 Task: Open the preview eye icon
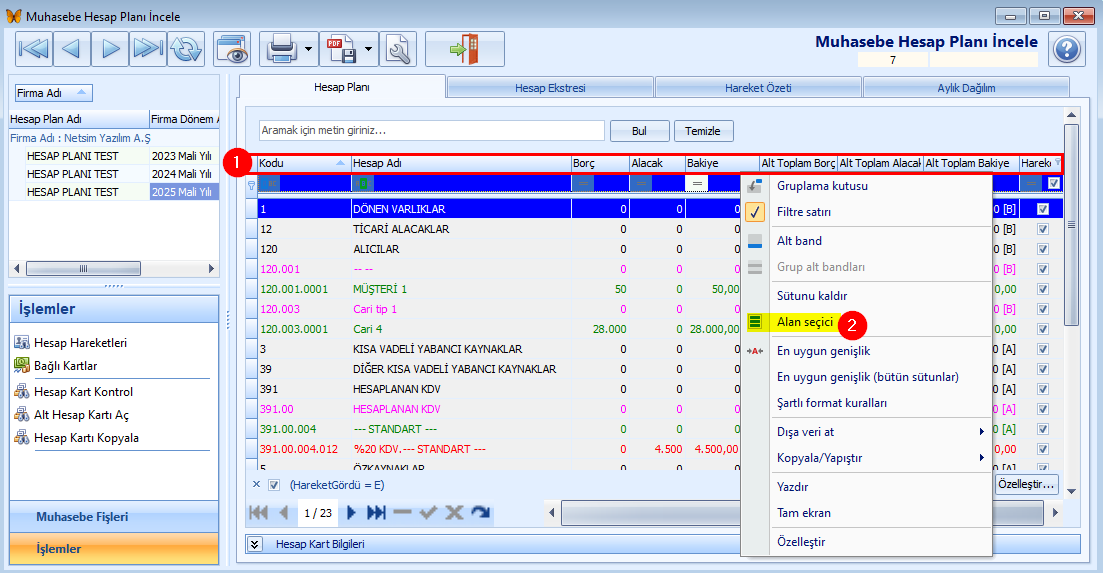click(x=231, y=48)
